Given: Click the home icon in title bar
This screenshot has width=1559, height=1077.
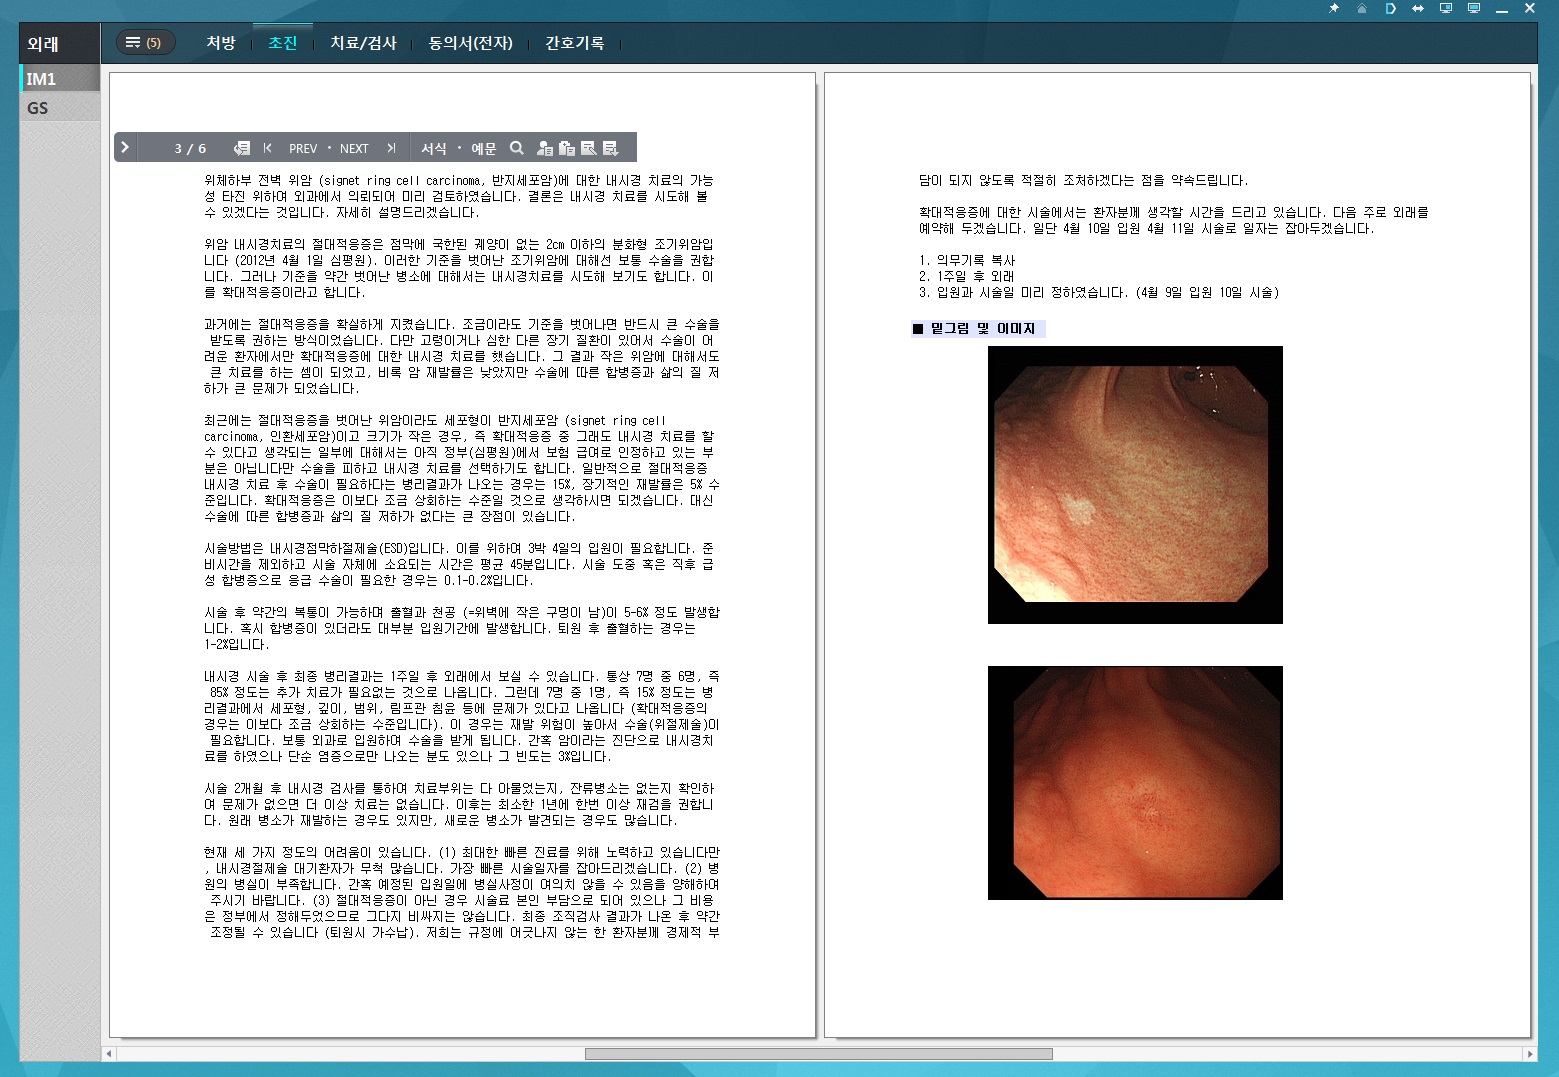Looking at the screenshot, I should coord(1361,8).
